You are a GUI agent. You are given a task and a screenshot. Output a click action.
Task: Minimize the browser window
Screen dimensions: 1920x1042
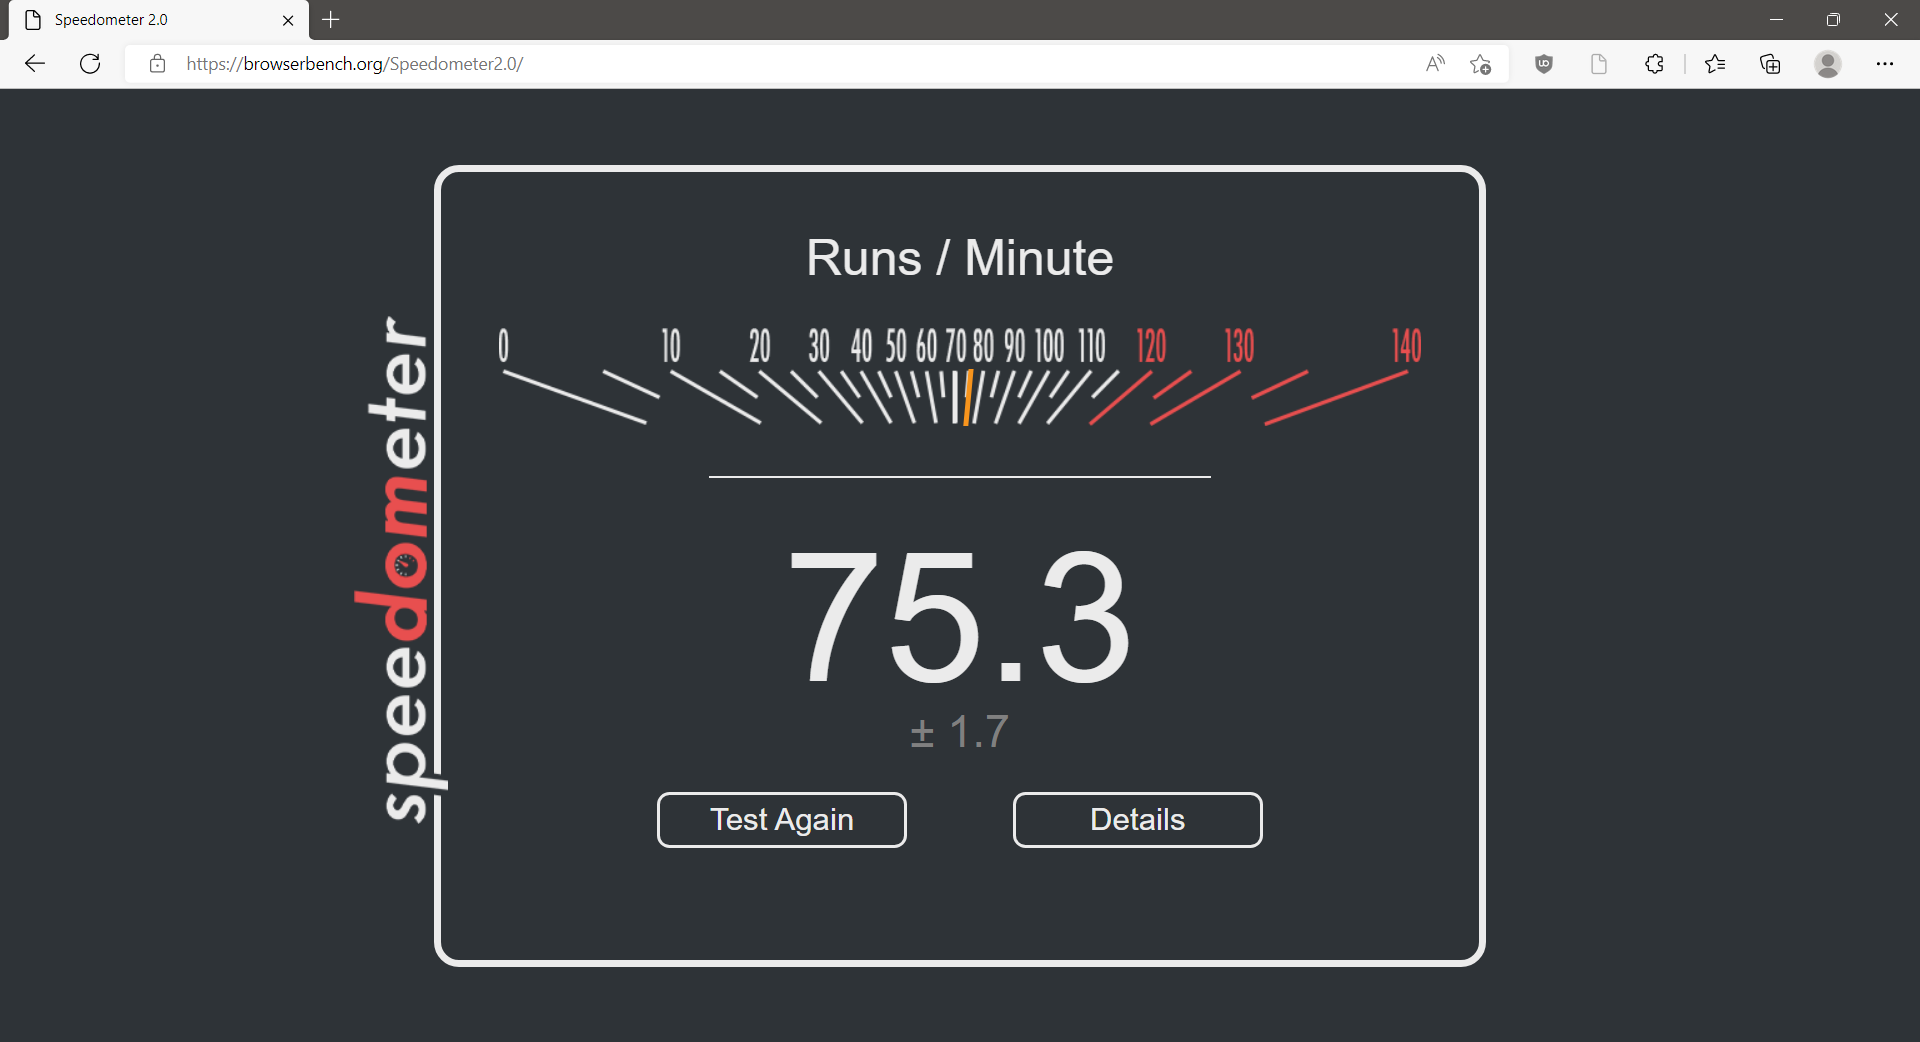point(1776,20)
